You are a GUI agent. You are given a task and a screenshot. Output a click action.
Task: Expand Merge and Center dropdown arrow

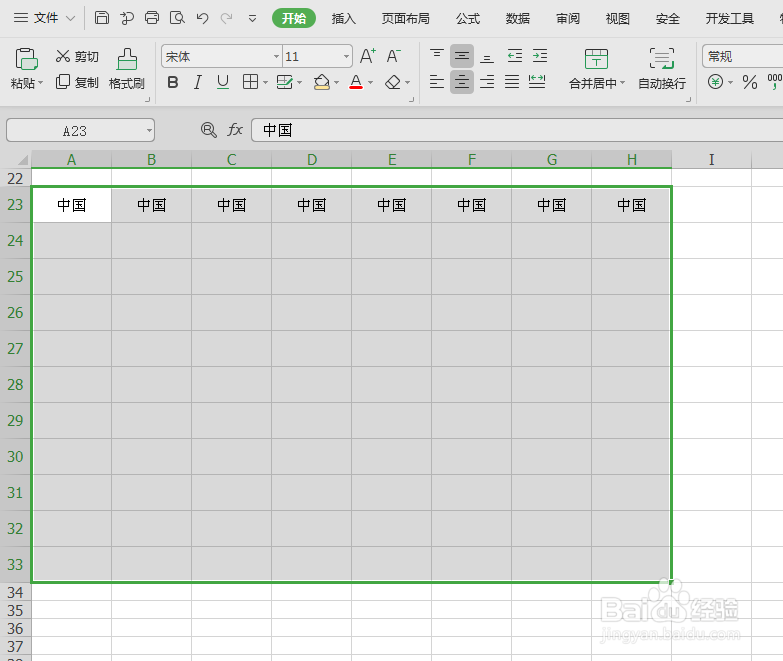pyautogui.click(x=622, y=82)
